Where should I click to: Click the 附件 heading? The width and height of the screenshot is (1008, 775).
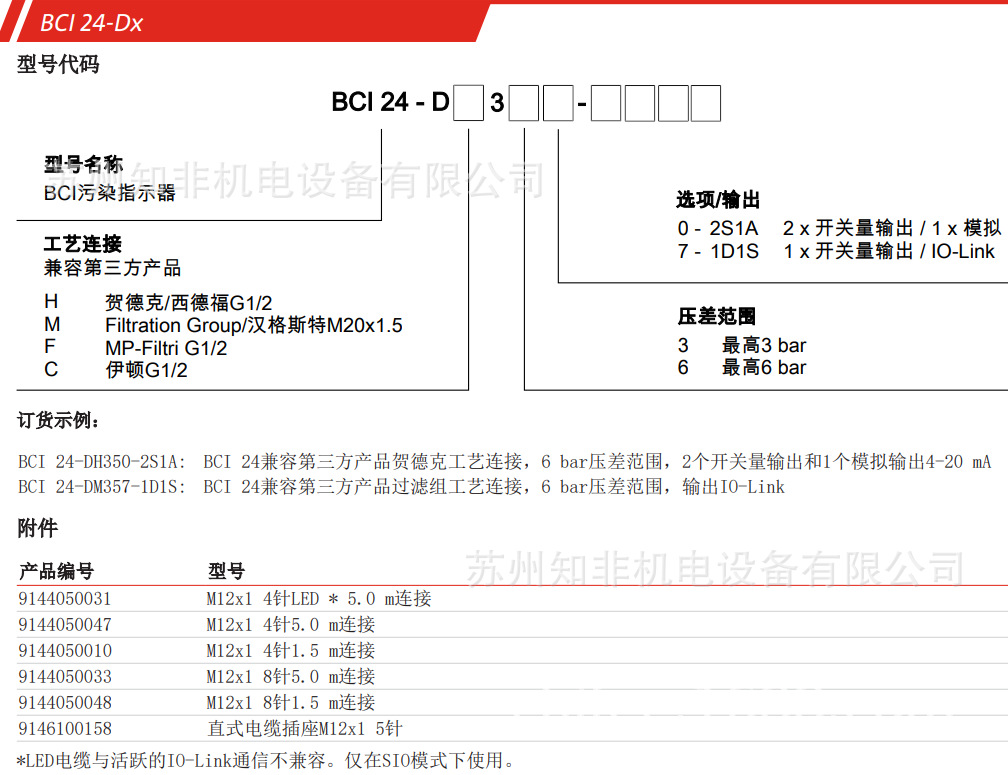coord(37,528)
